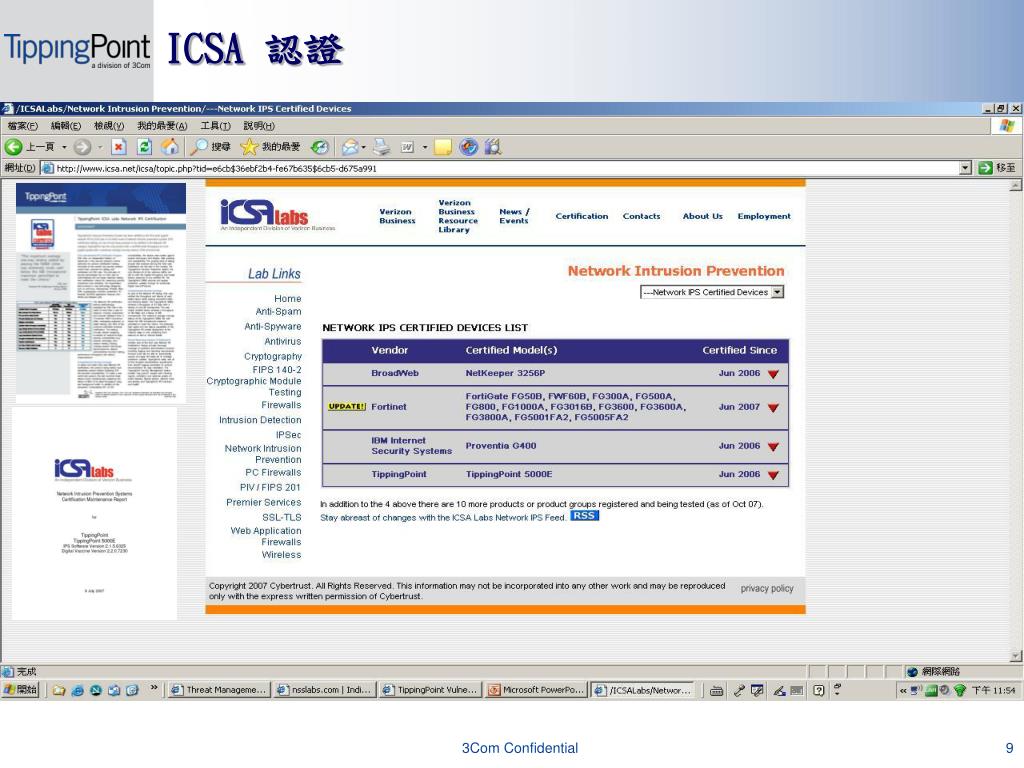Image resolution: width=1024 pixels, height=768 pixels.
Task: Open the address bar dropdown arrow
Action: click(965, 168)
